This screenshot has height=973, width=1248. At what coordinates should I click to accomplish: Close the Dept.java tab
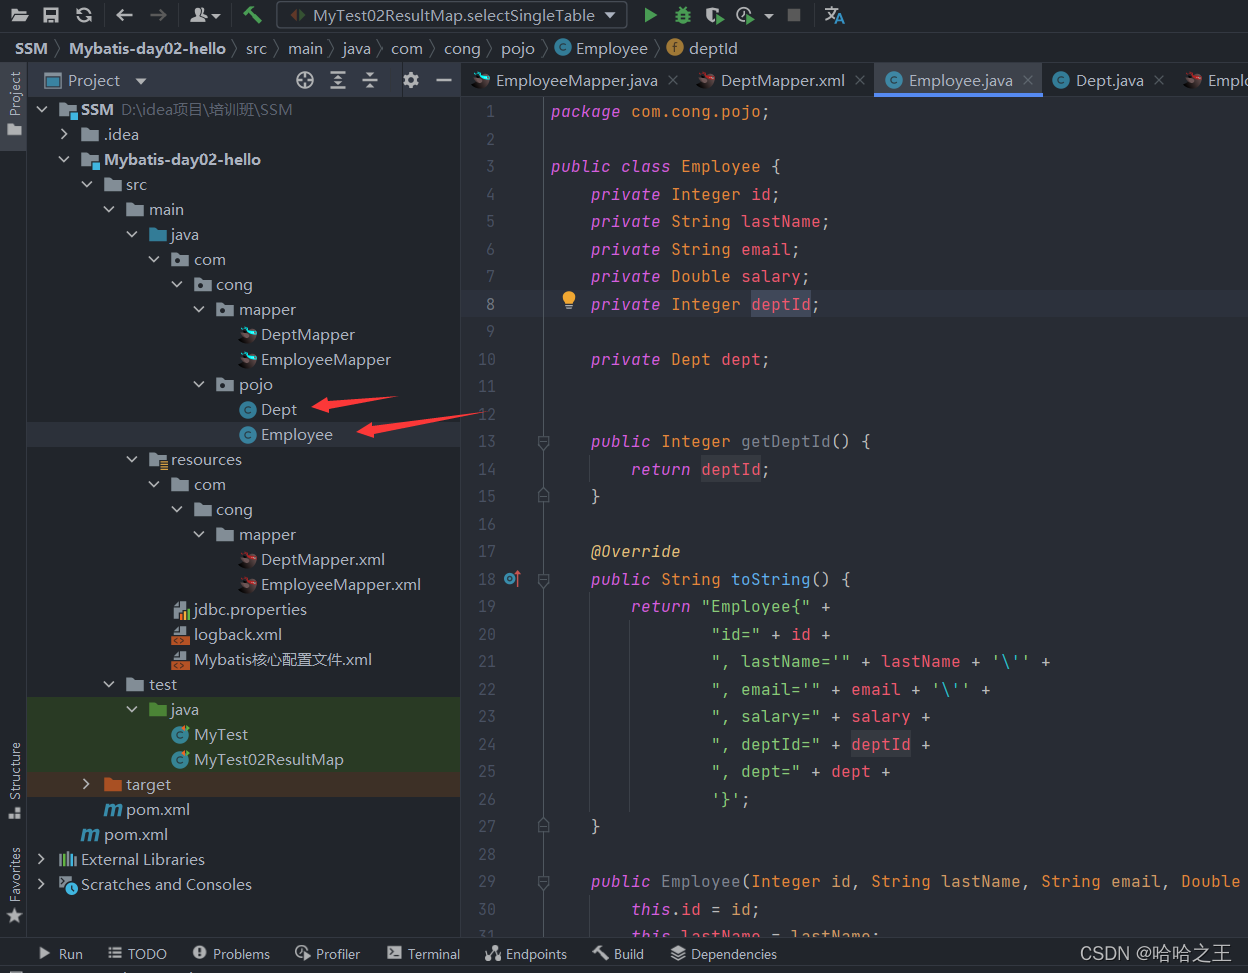(1159, 81)
